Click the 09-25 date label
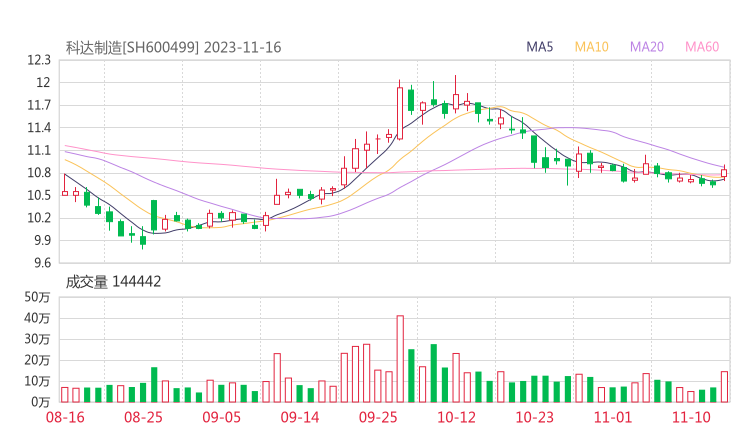This screenshot has height=440, width=740. [378, 417]
